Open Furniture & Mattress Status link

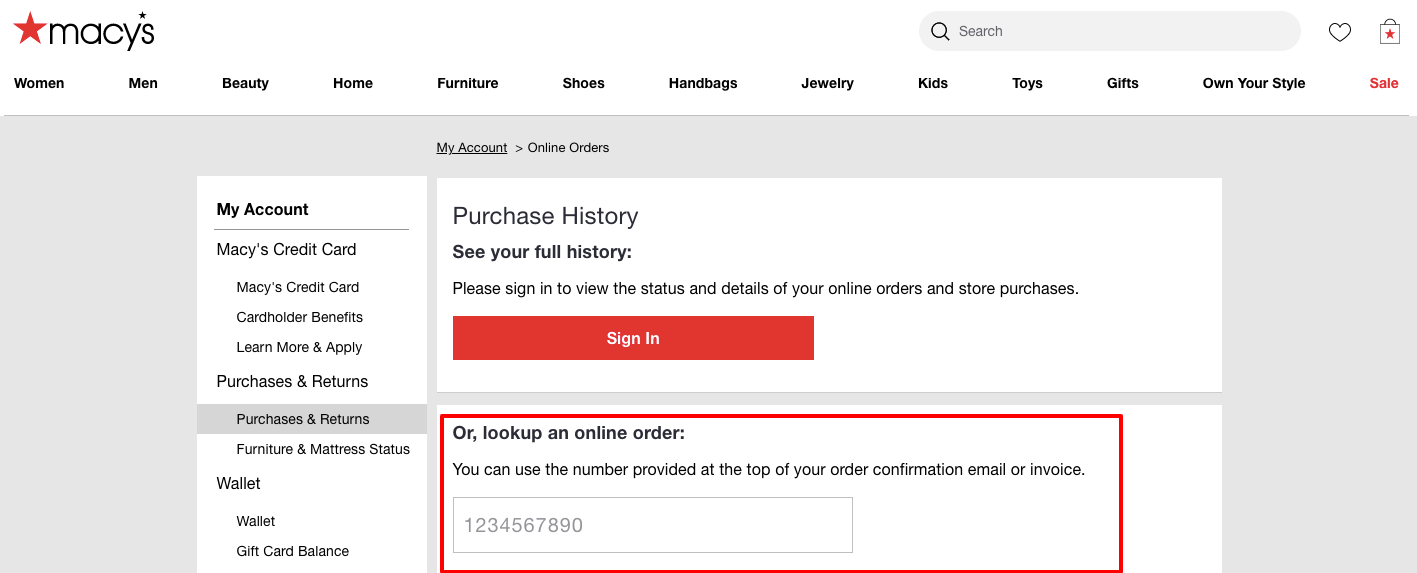[323, 449]
